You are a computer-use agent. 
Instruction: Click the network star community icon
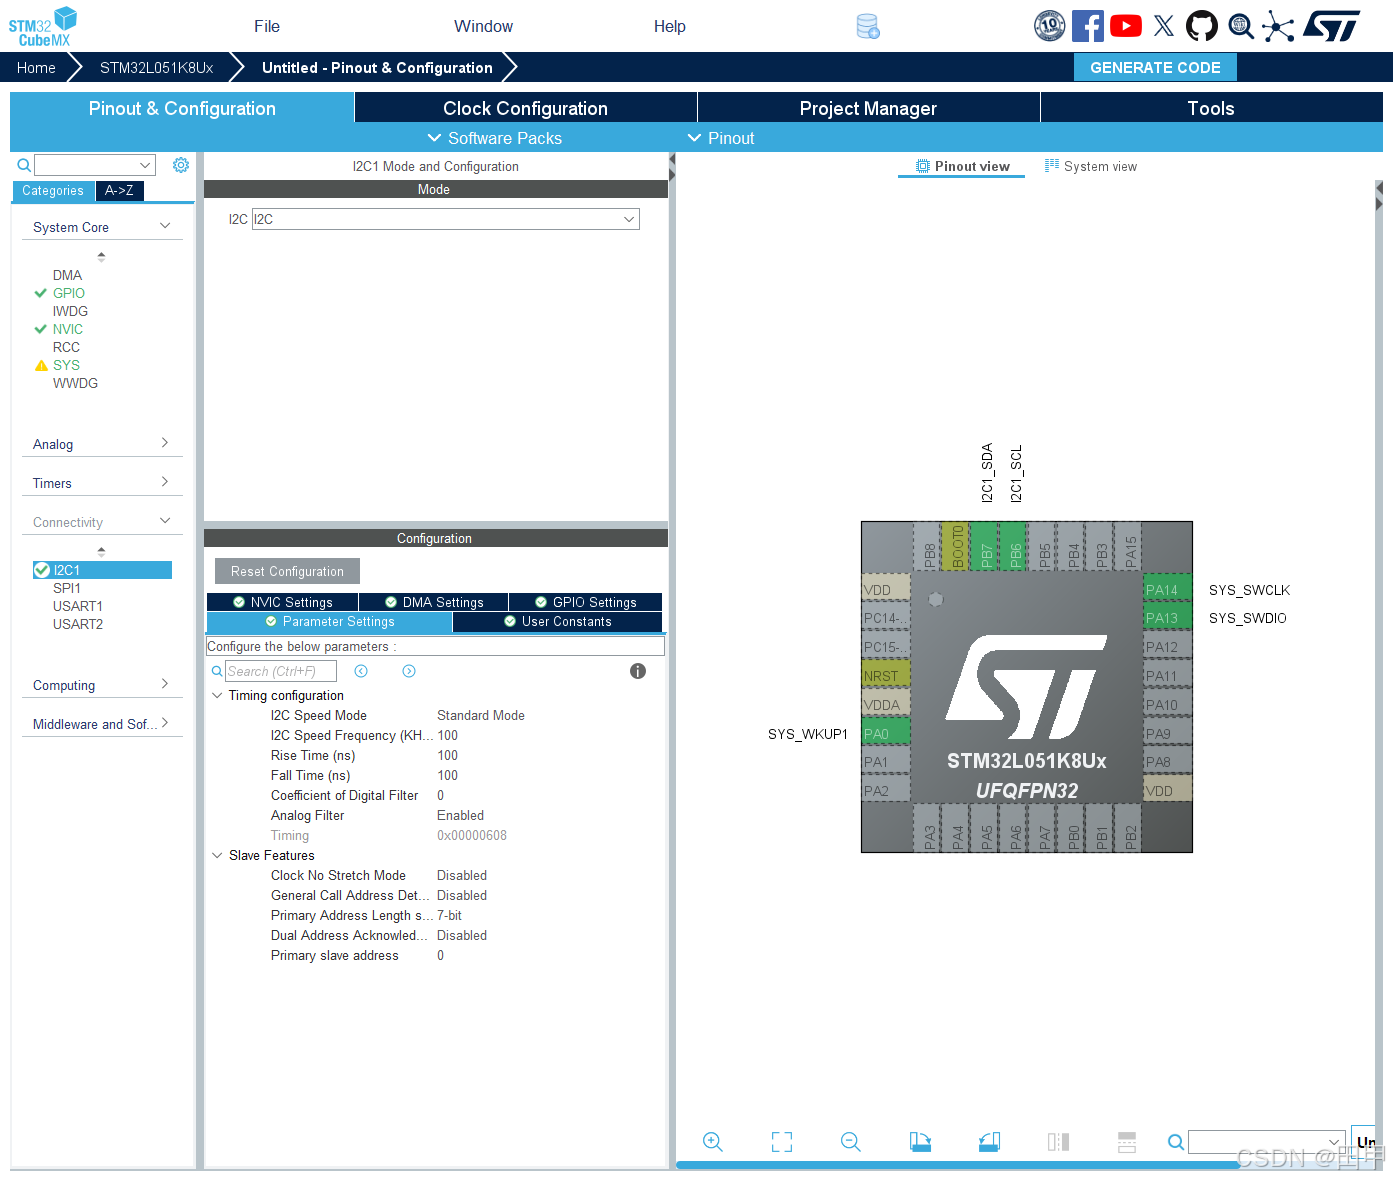(1278, 26)
